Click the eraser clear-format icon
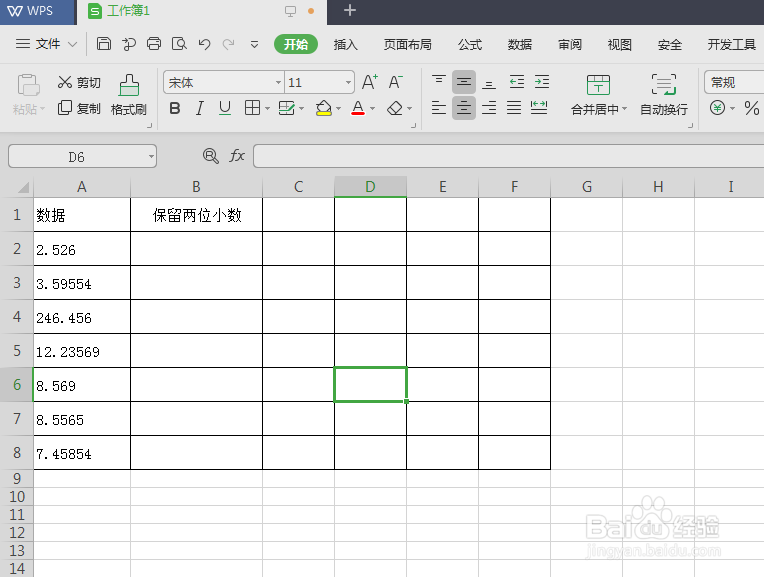 point(395,108)
